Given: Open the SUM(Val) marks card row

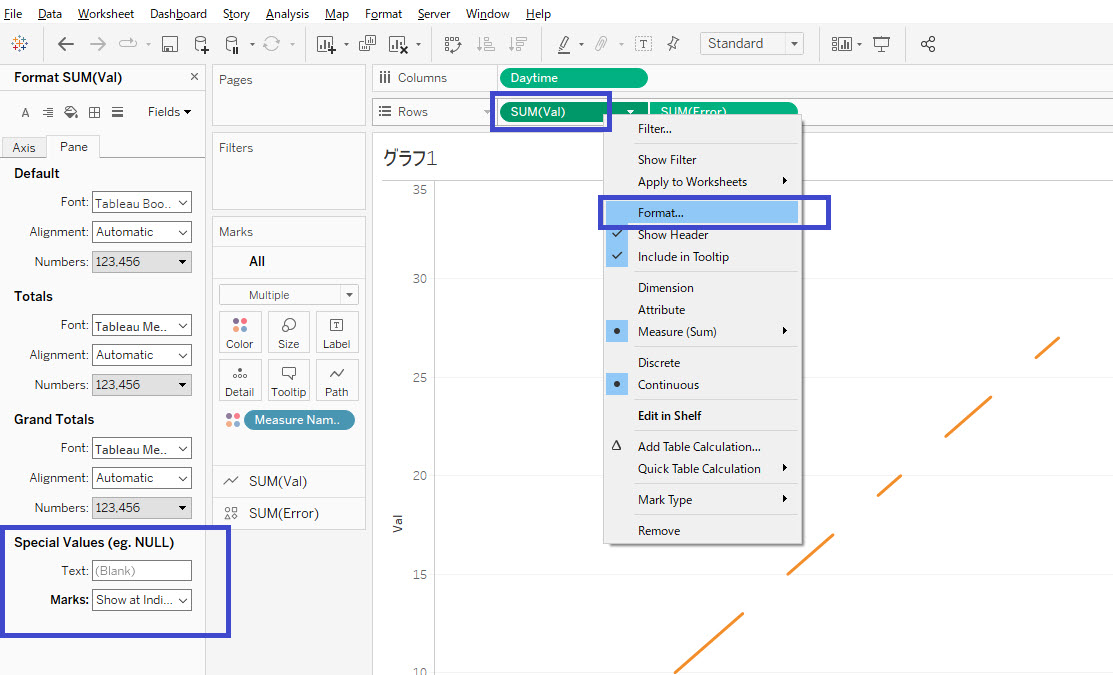Looking at the screenshot, I should tap(289, 481).
